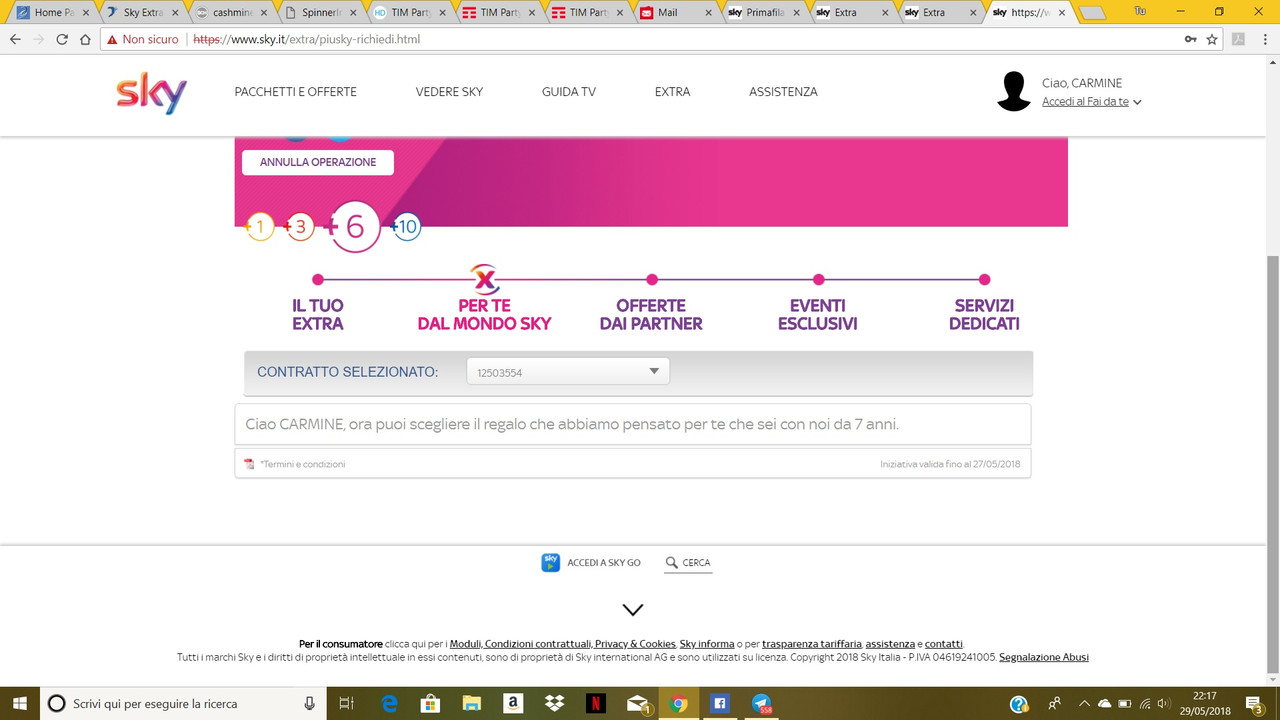The height and width of the screenshot is (720, 1280).
Task: Switch to the Primafila browser tab
Action: click(762, 13)
